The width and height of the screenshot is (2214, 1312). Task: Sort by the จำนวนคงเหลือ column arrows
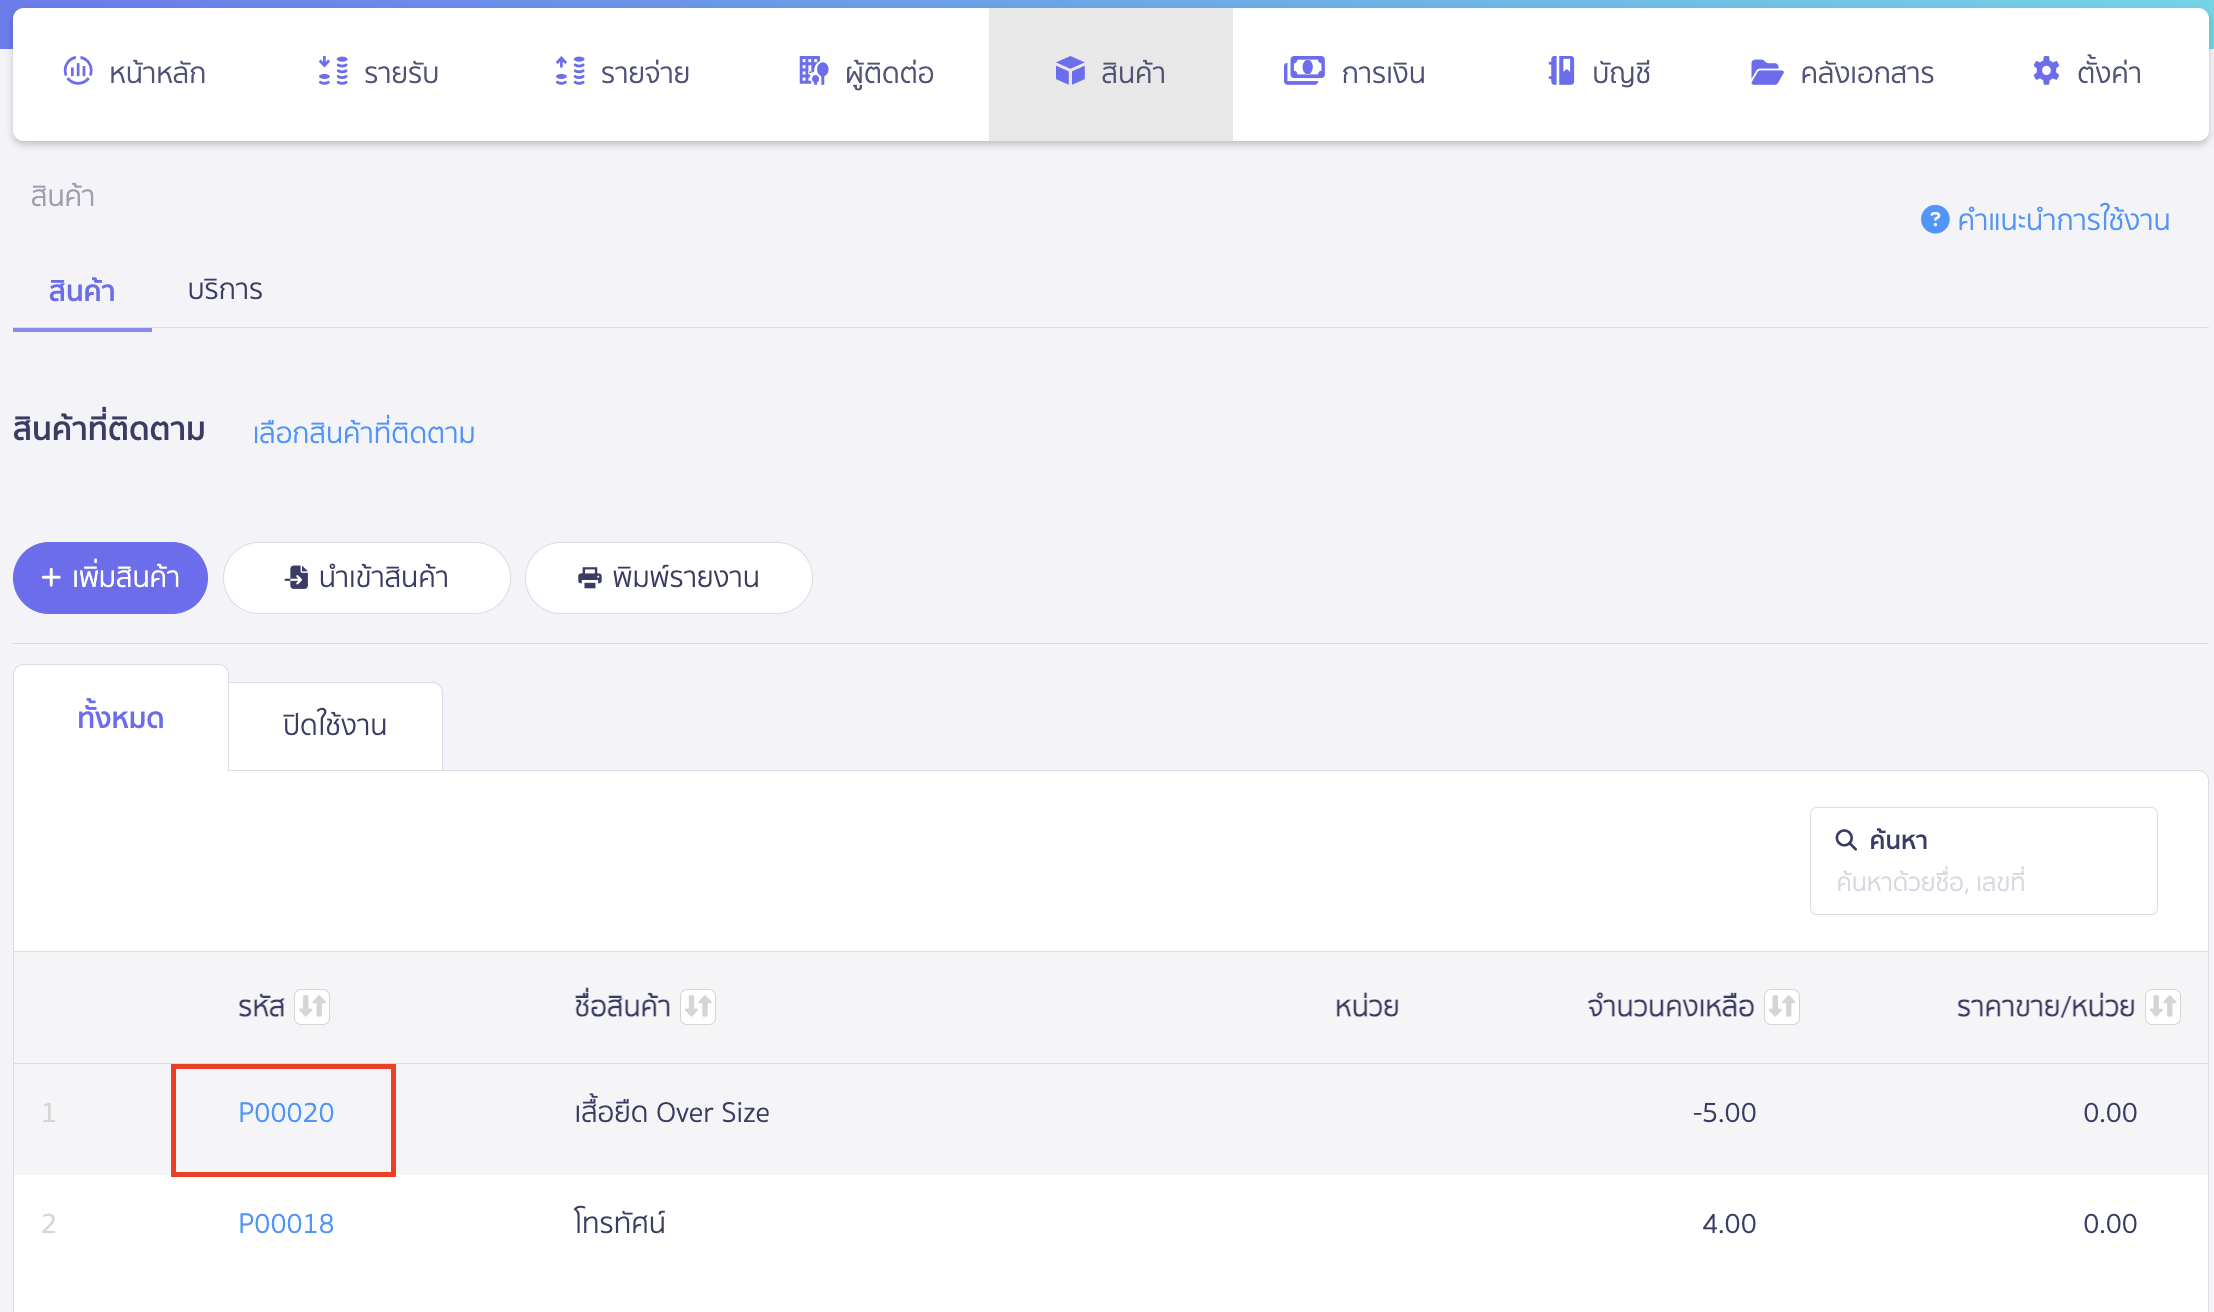tap(1781, 1006)
